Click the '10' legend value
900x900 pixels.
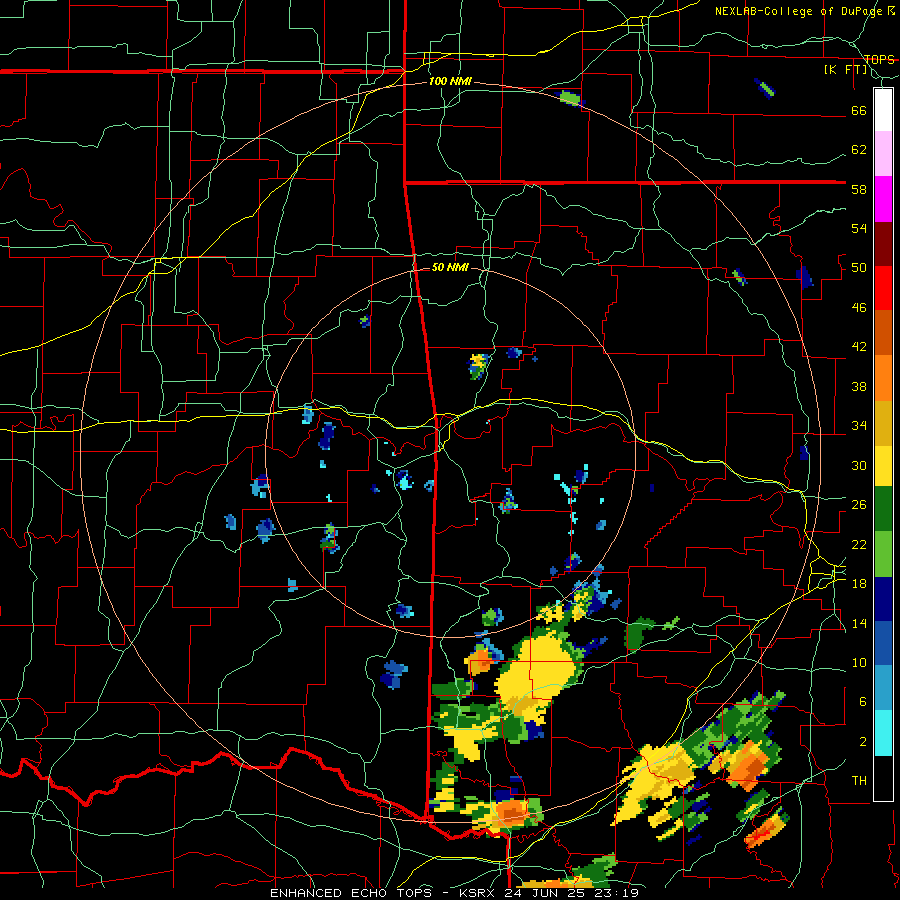[x=859, y=663]
